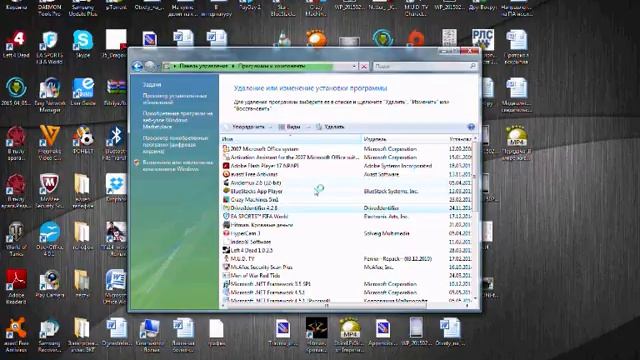Open the Bluetooth File Transfer shortcut
The height and width of the screenshot is (360, 640).
[x=116, y=142]
